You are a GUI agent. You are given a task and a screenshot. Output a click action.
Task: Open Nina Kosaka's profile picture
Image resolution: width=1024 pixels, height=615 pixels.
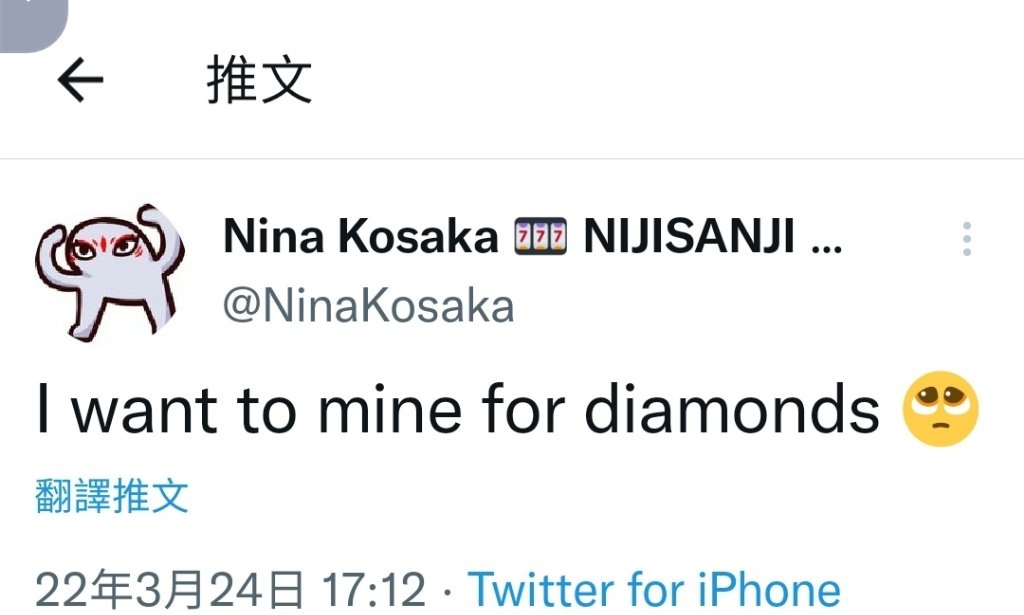pos(110,272)
